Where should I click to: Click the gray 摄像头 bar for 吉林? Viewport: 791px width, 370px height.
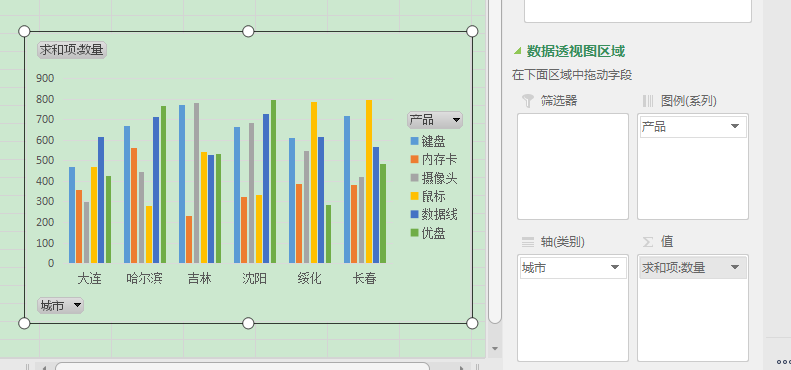point(197,183)
